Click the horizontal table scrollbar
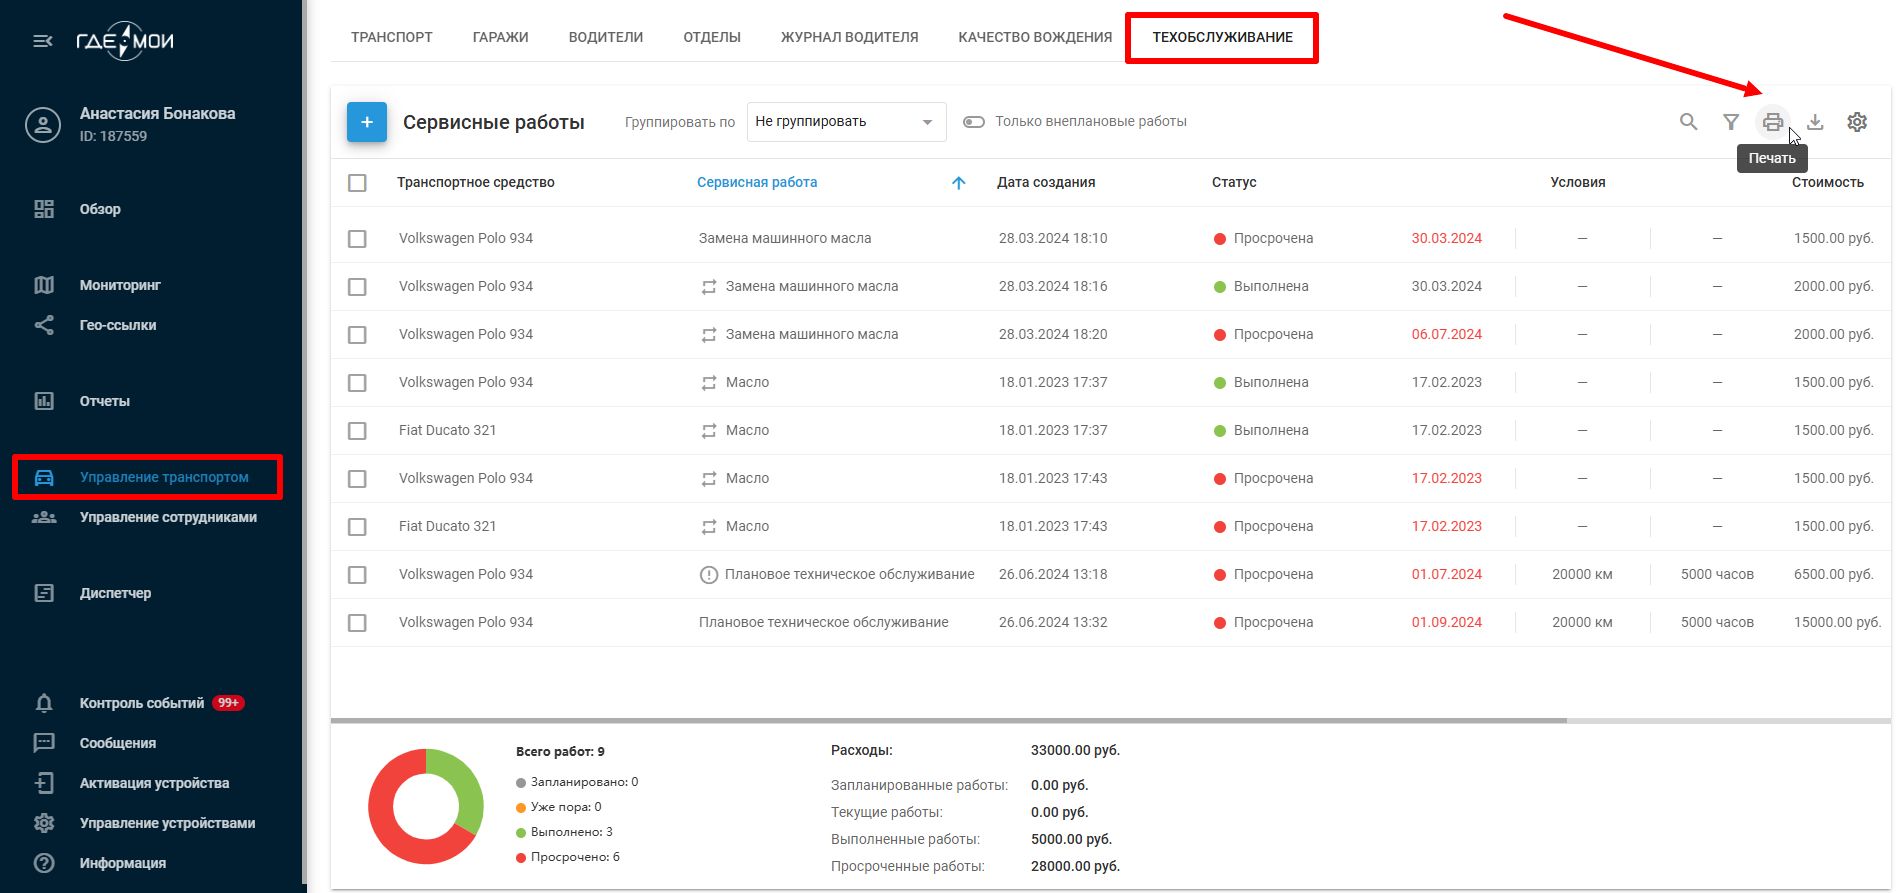Image resolution: width=1898 pixels, height=893 pixels. pos(948,720)
